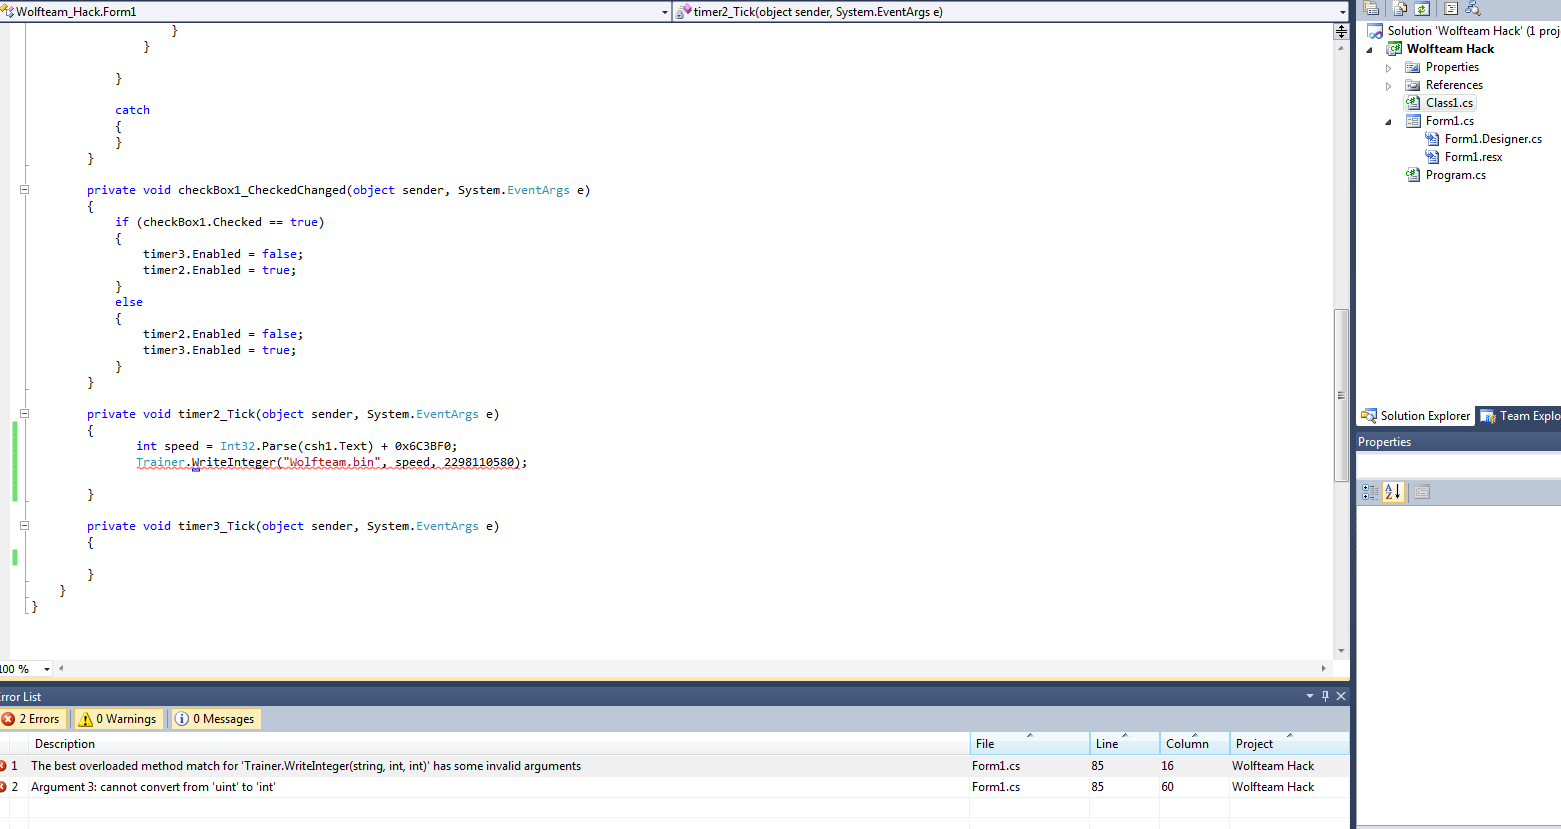Click the editor vertical scrollbar thumb
This screenshot has width=1561, height=829.
tap(1341, 395)
